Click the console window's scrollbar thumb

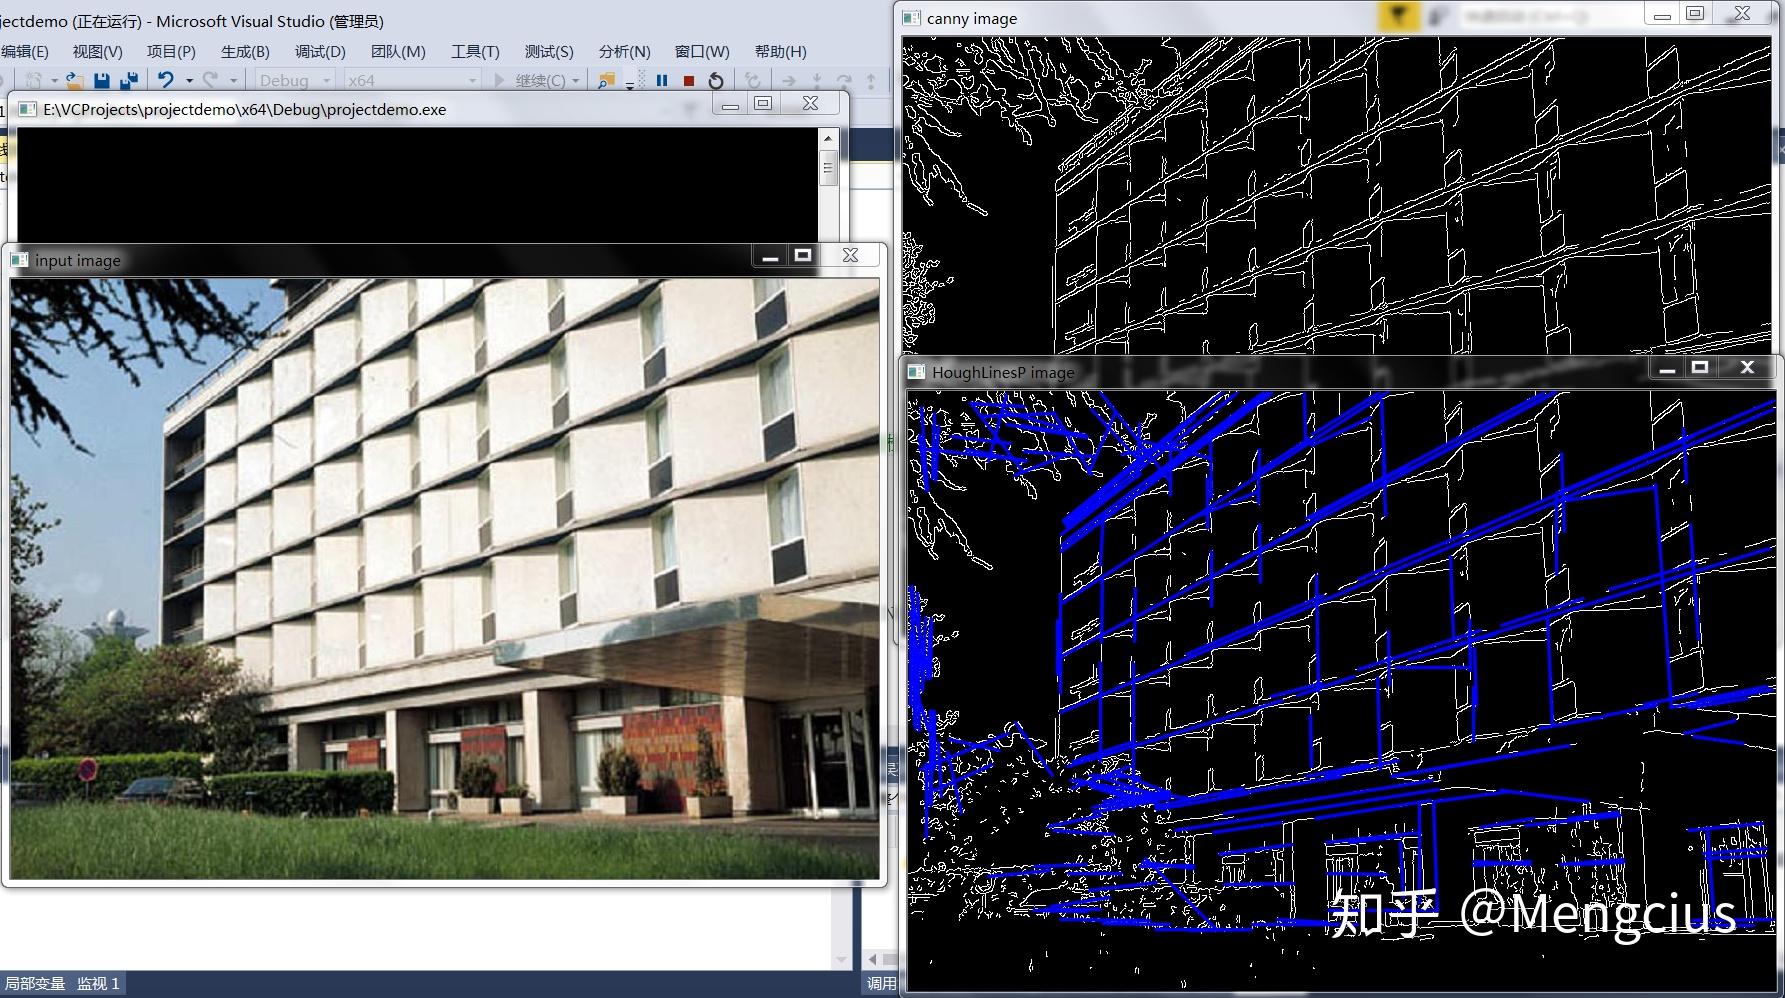pyautogui.click(x=828, y=168)
